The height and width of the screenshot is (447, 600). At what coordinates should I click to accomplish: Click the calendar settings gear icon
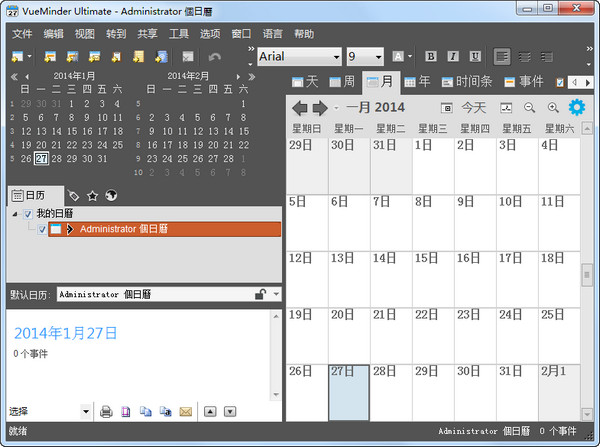coord(577,107)
